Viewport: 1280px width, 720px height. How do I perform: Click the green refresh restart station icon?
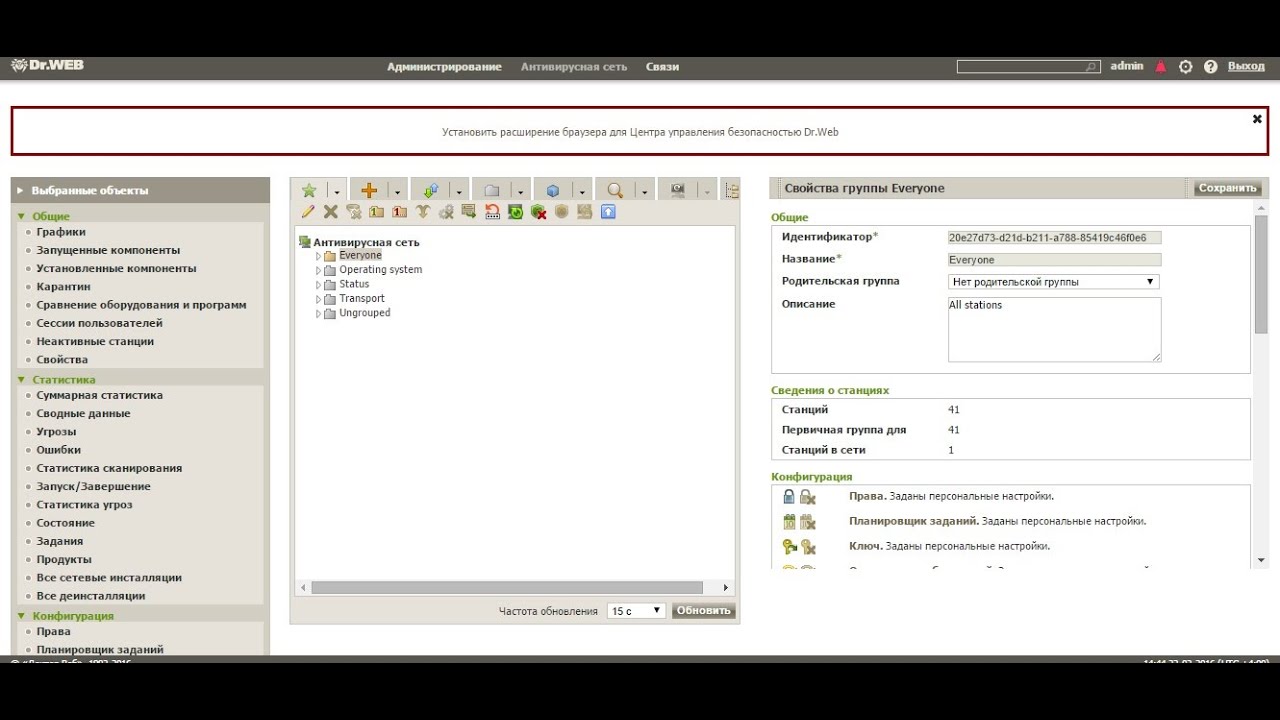(x=515, y=211)
